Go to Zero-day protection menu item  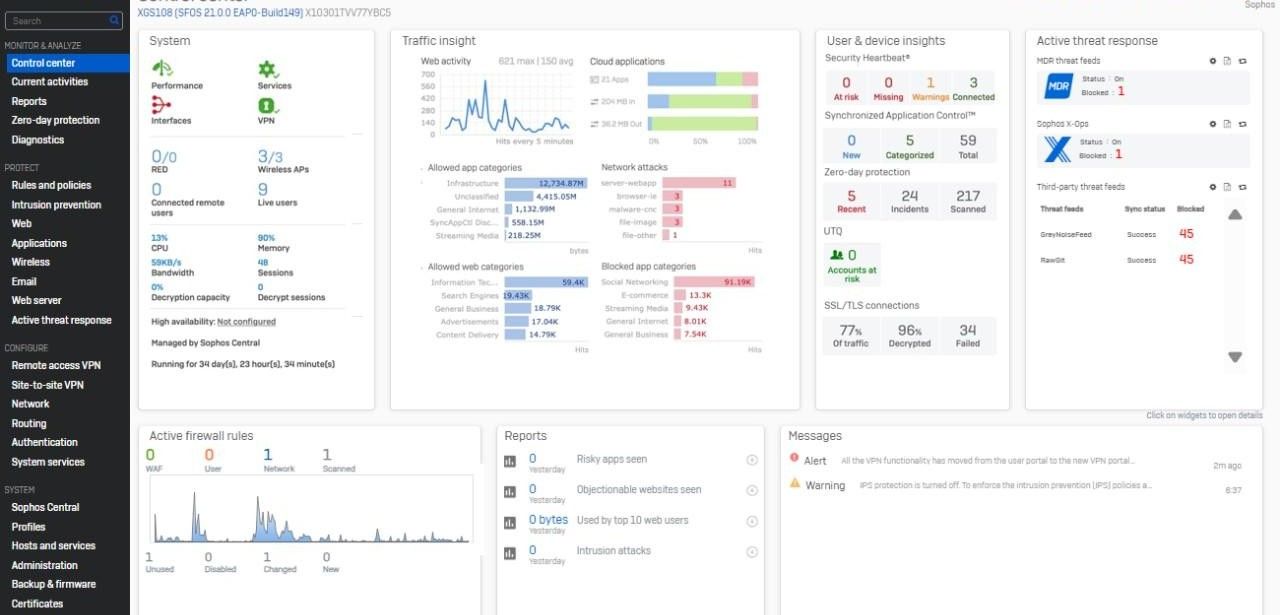point(55,120)
